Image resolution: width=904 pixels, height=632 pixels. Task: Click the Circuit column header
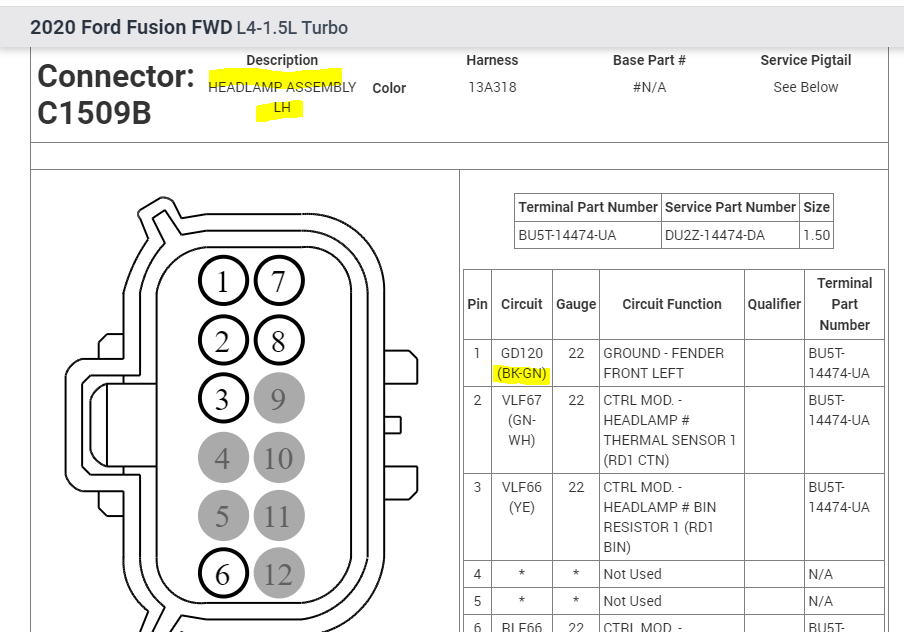522,304
